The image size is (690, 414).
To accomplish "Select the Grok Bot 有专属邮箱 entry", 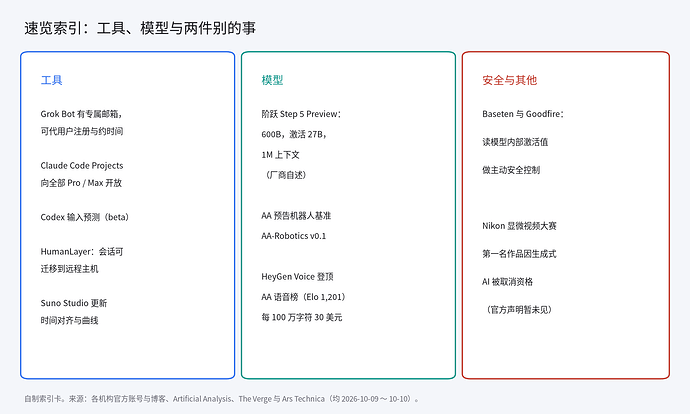I will point(81,114).
